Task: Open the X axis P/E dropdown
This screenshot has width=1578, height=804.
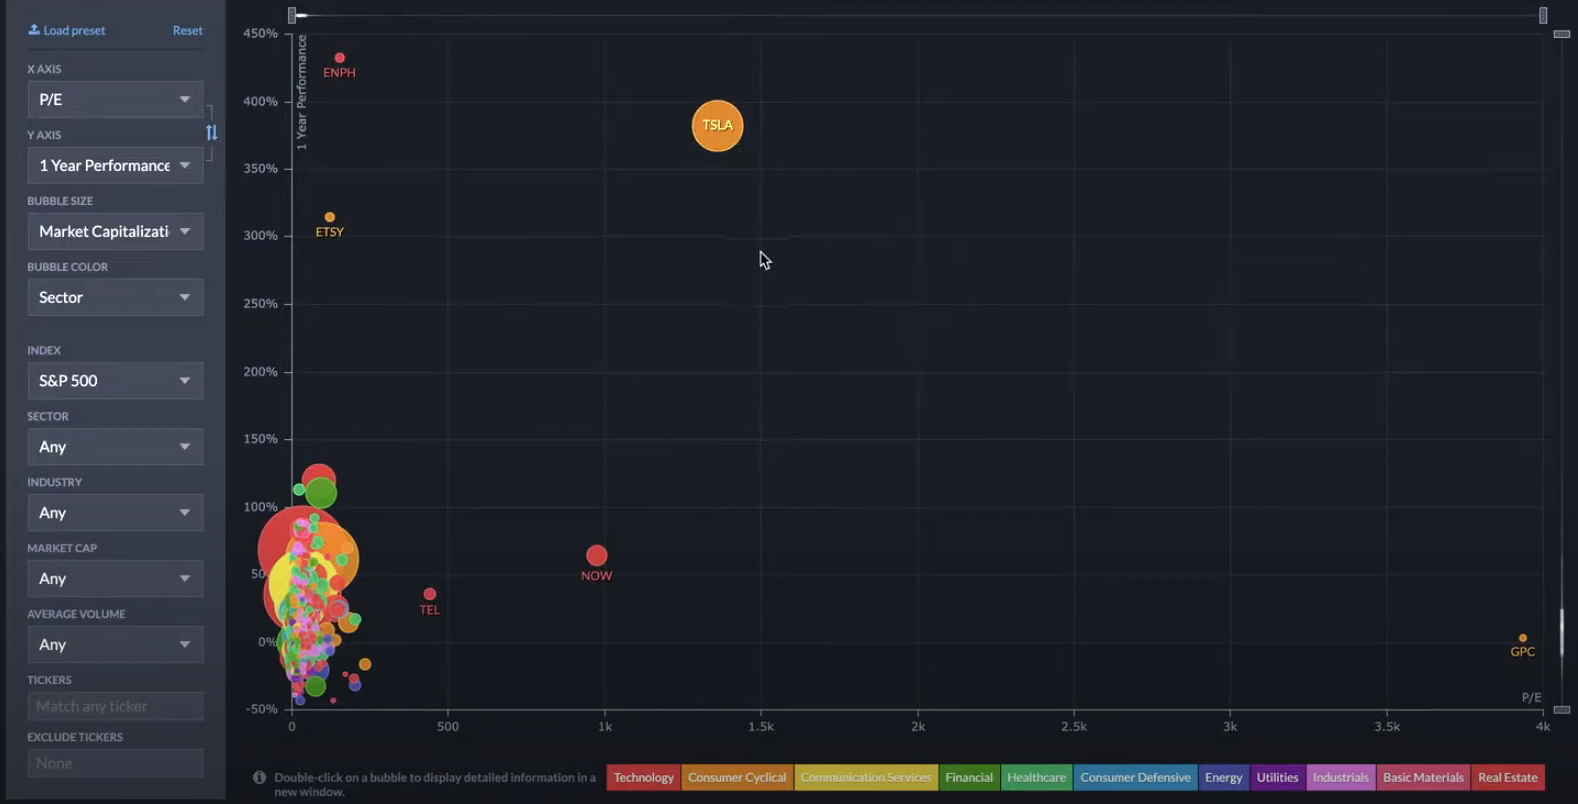Action: 115,99
